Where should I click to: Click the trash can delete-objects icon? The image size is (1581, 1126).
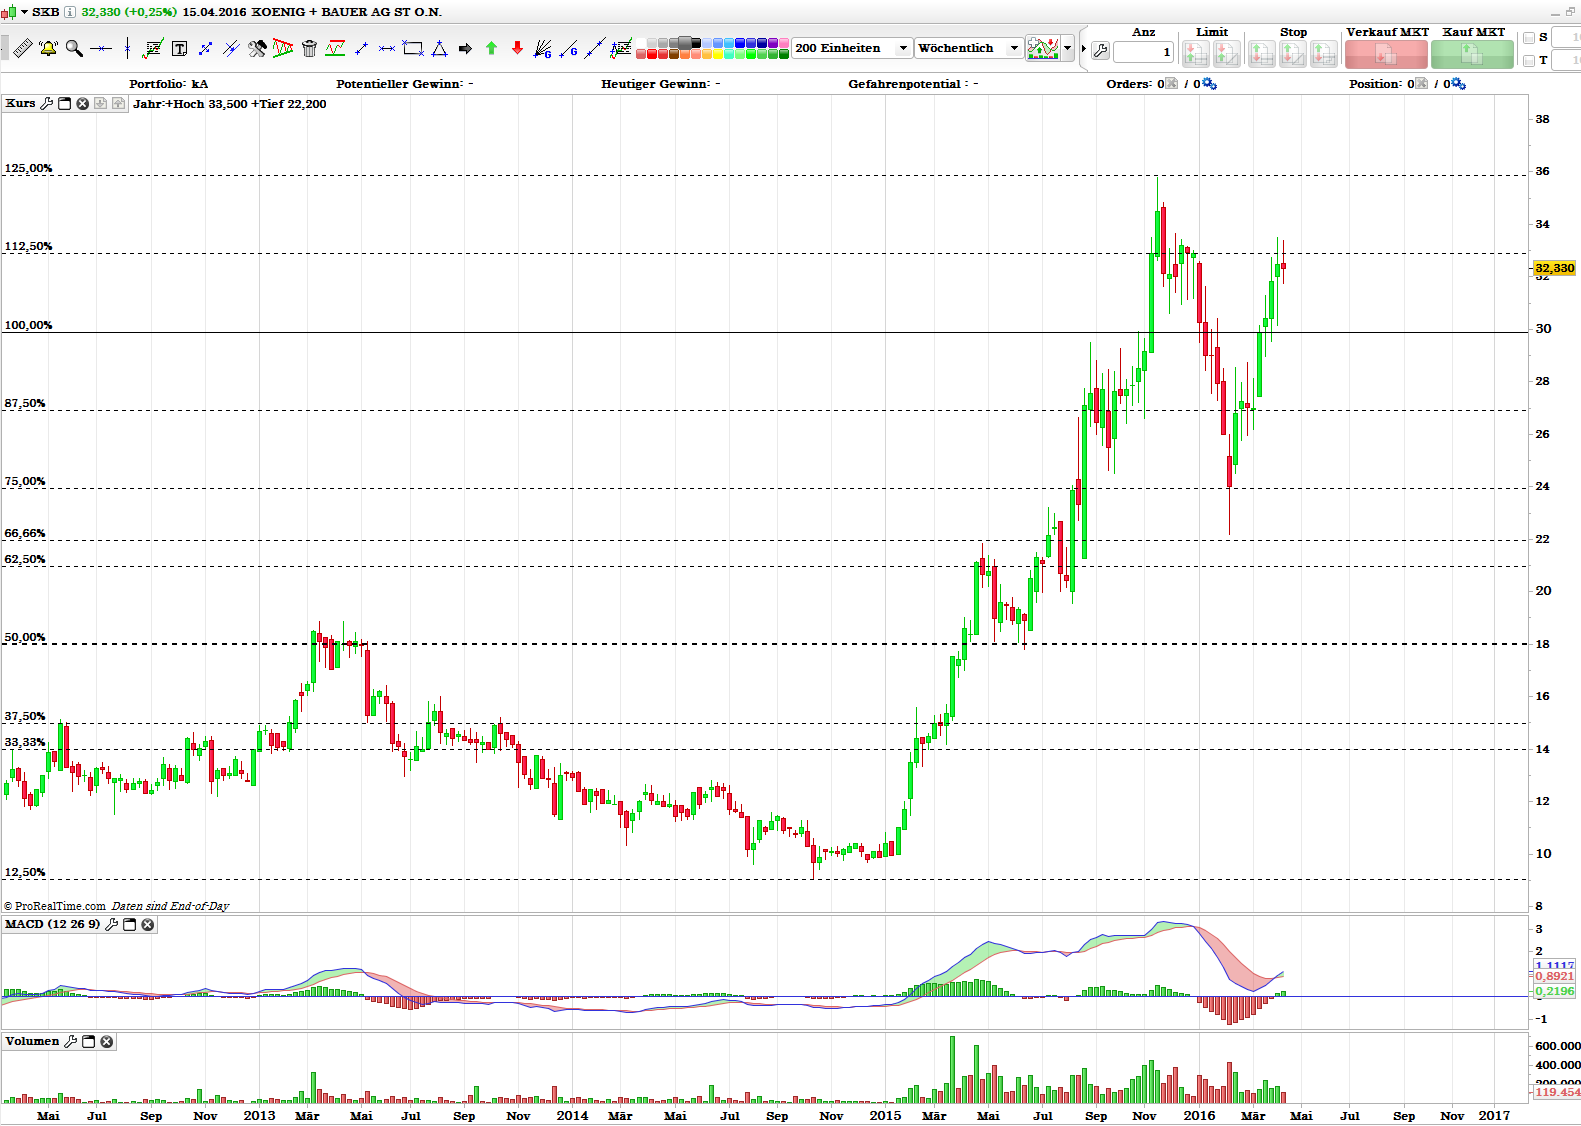click(309, 48)
